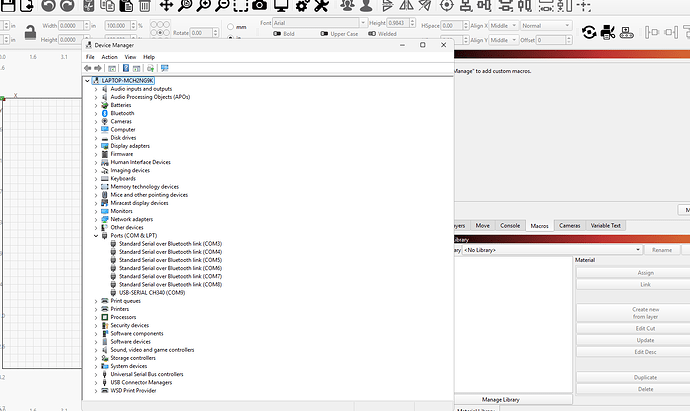This screenshot has width=690, height=411.
Task: Expand the Display adapters category
Action: (96, 146)
